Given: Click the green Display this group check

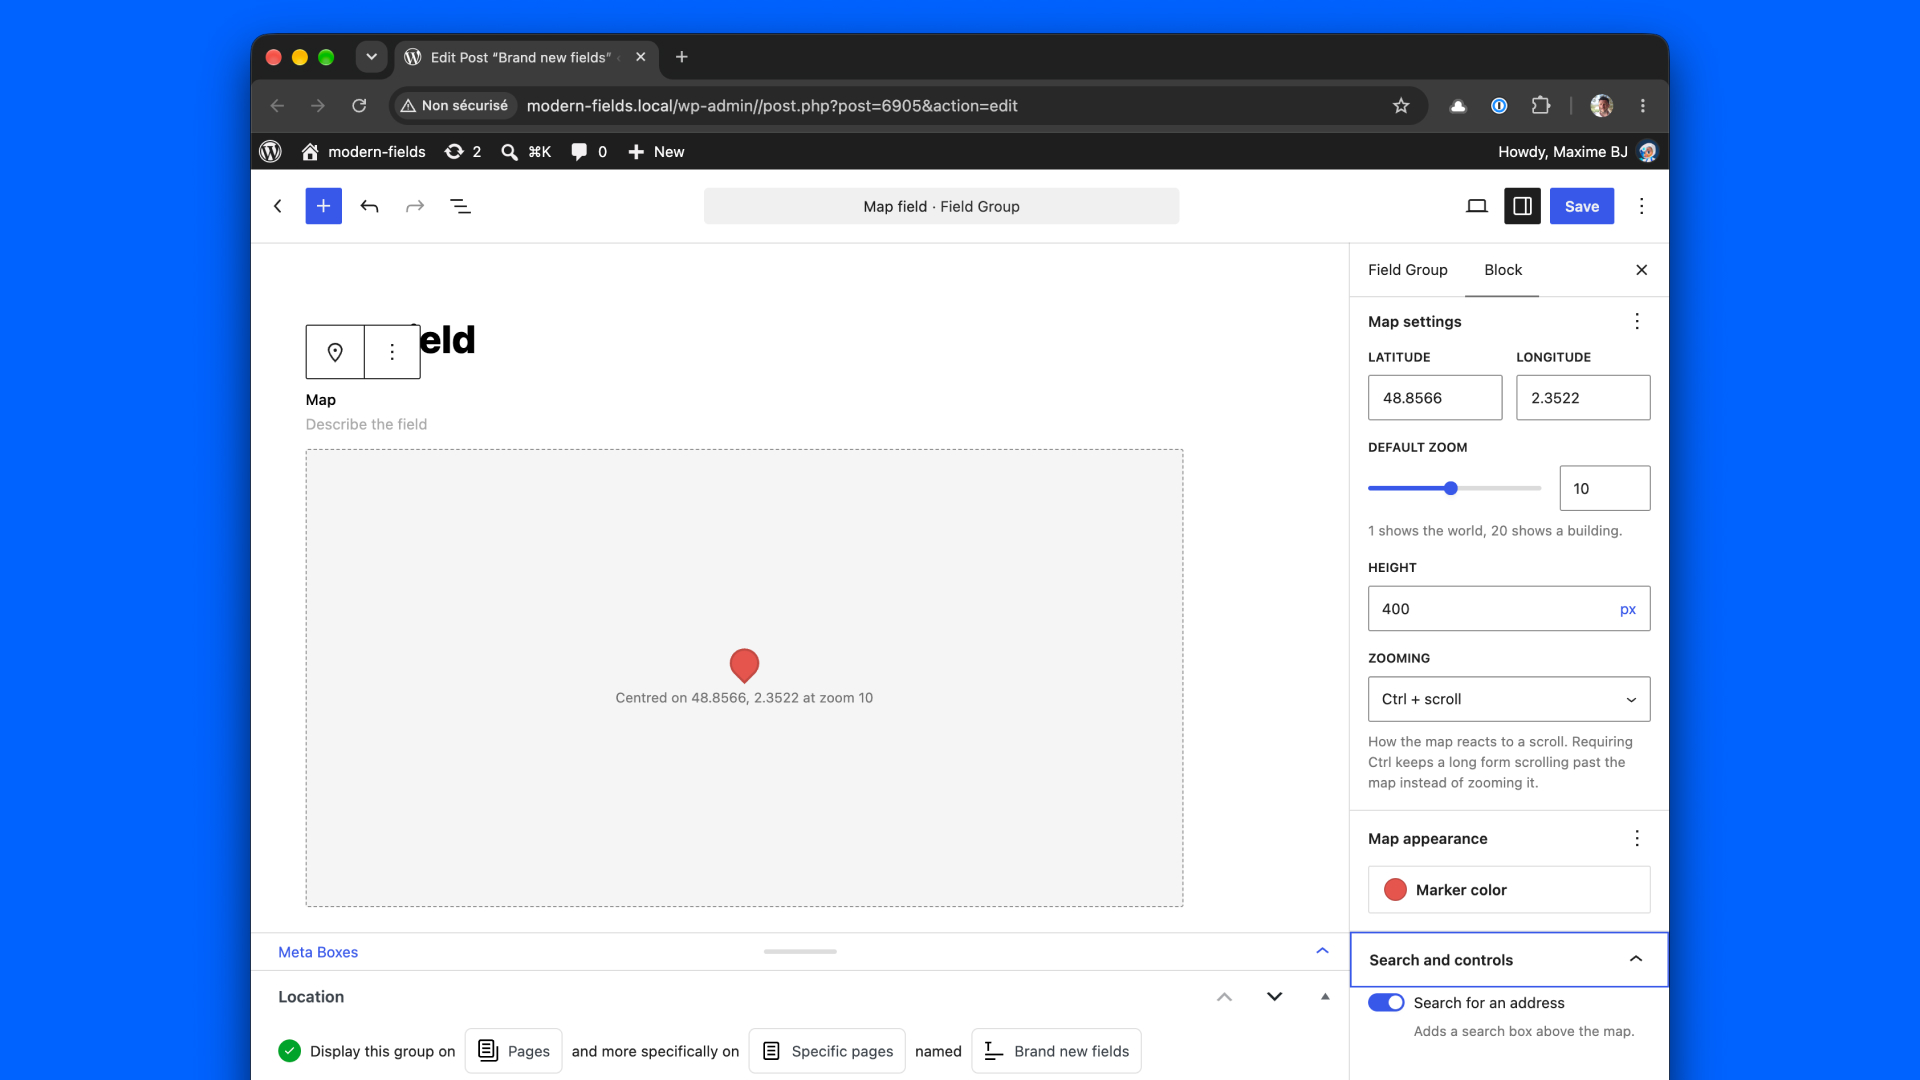Looking at the screenshot, I should pos(290,1051).
